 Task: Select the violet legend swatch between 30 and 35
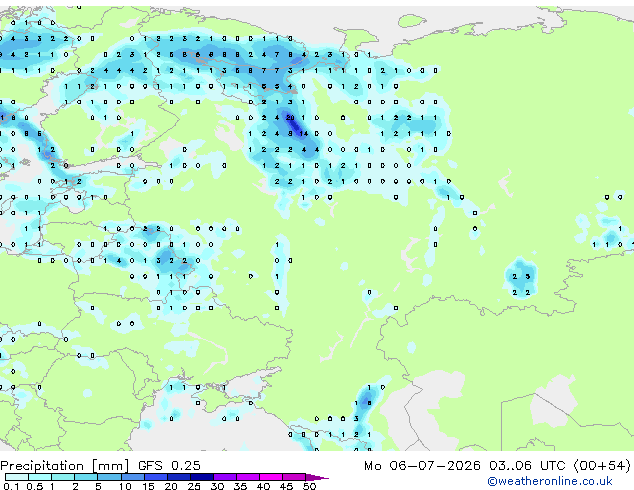point(225,477)
